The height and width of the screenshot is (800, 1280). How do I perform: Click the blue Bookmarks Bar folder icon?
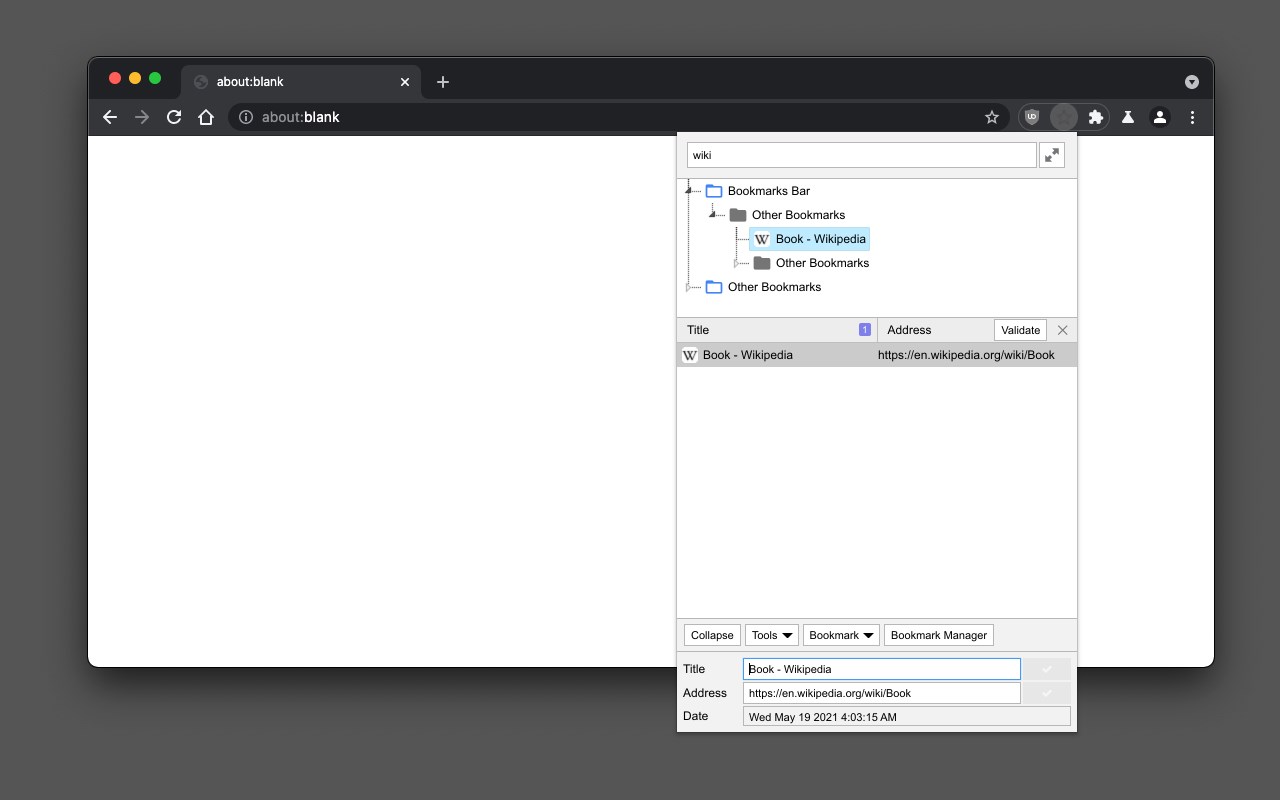(714, 191)
